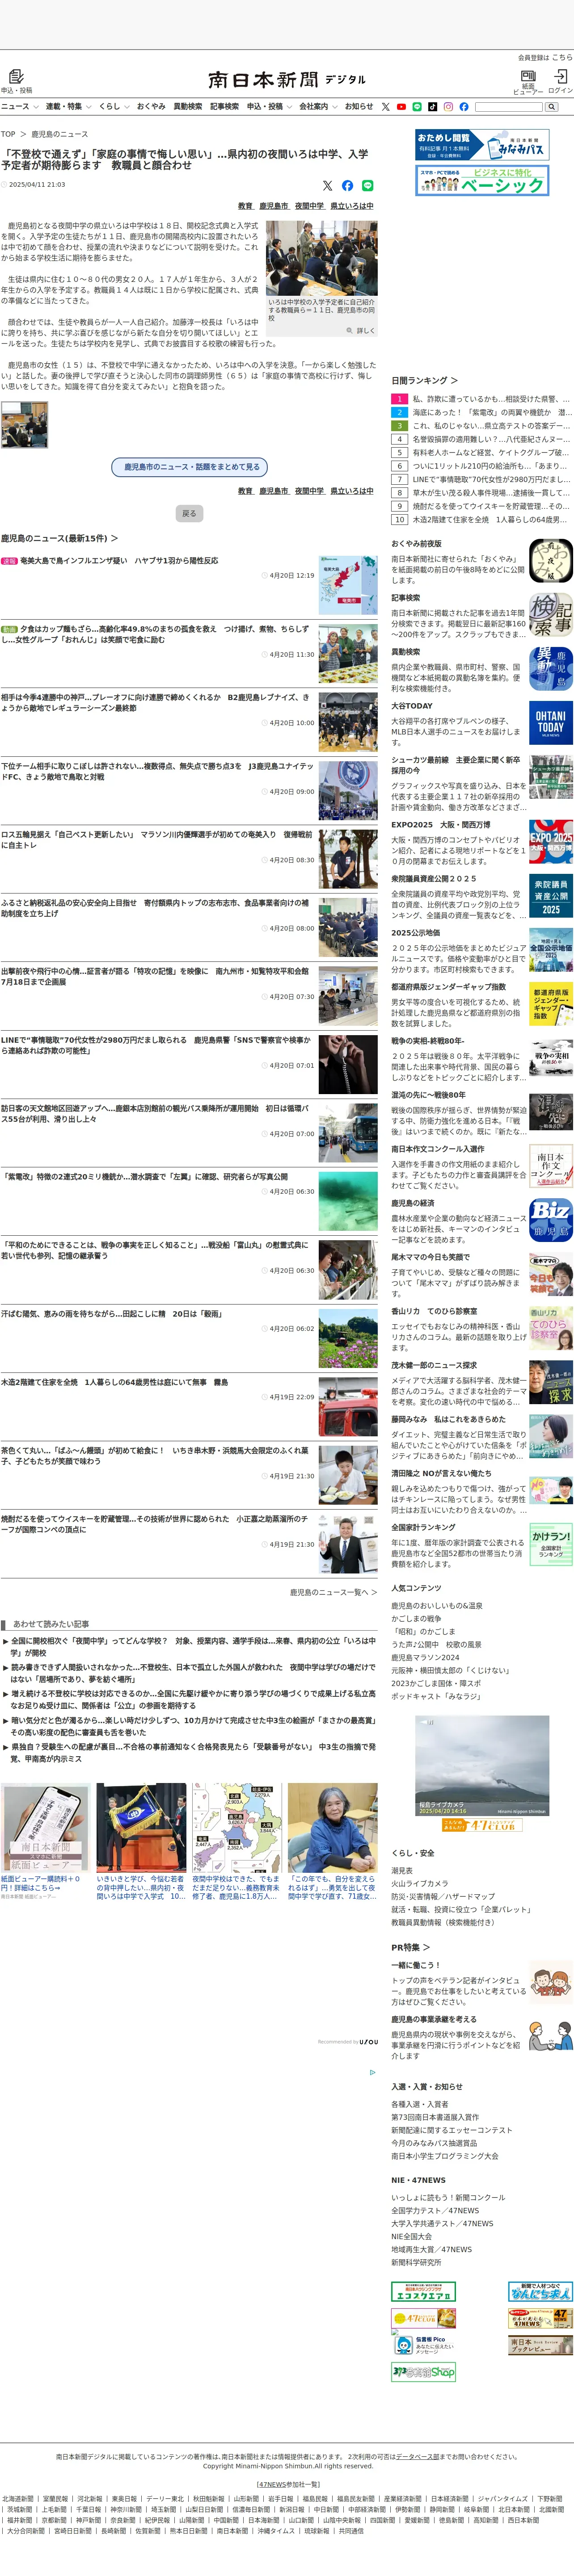Image resolution: width=574 pixels, height=2576 pixels.
Task: Open the YouTube icon in navigation bar
Action: coord(401,107)
